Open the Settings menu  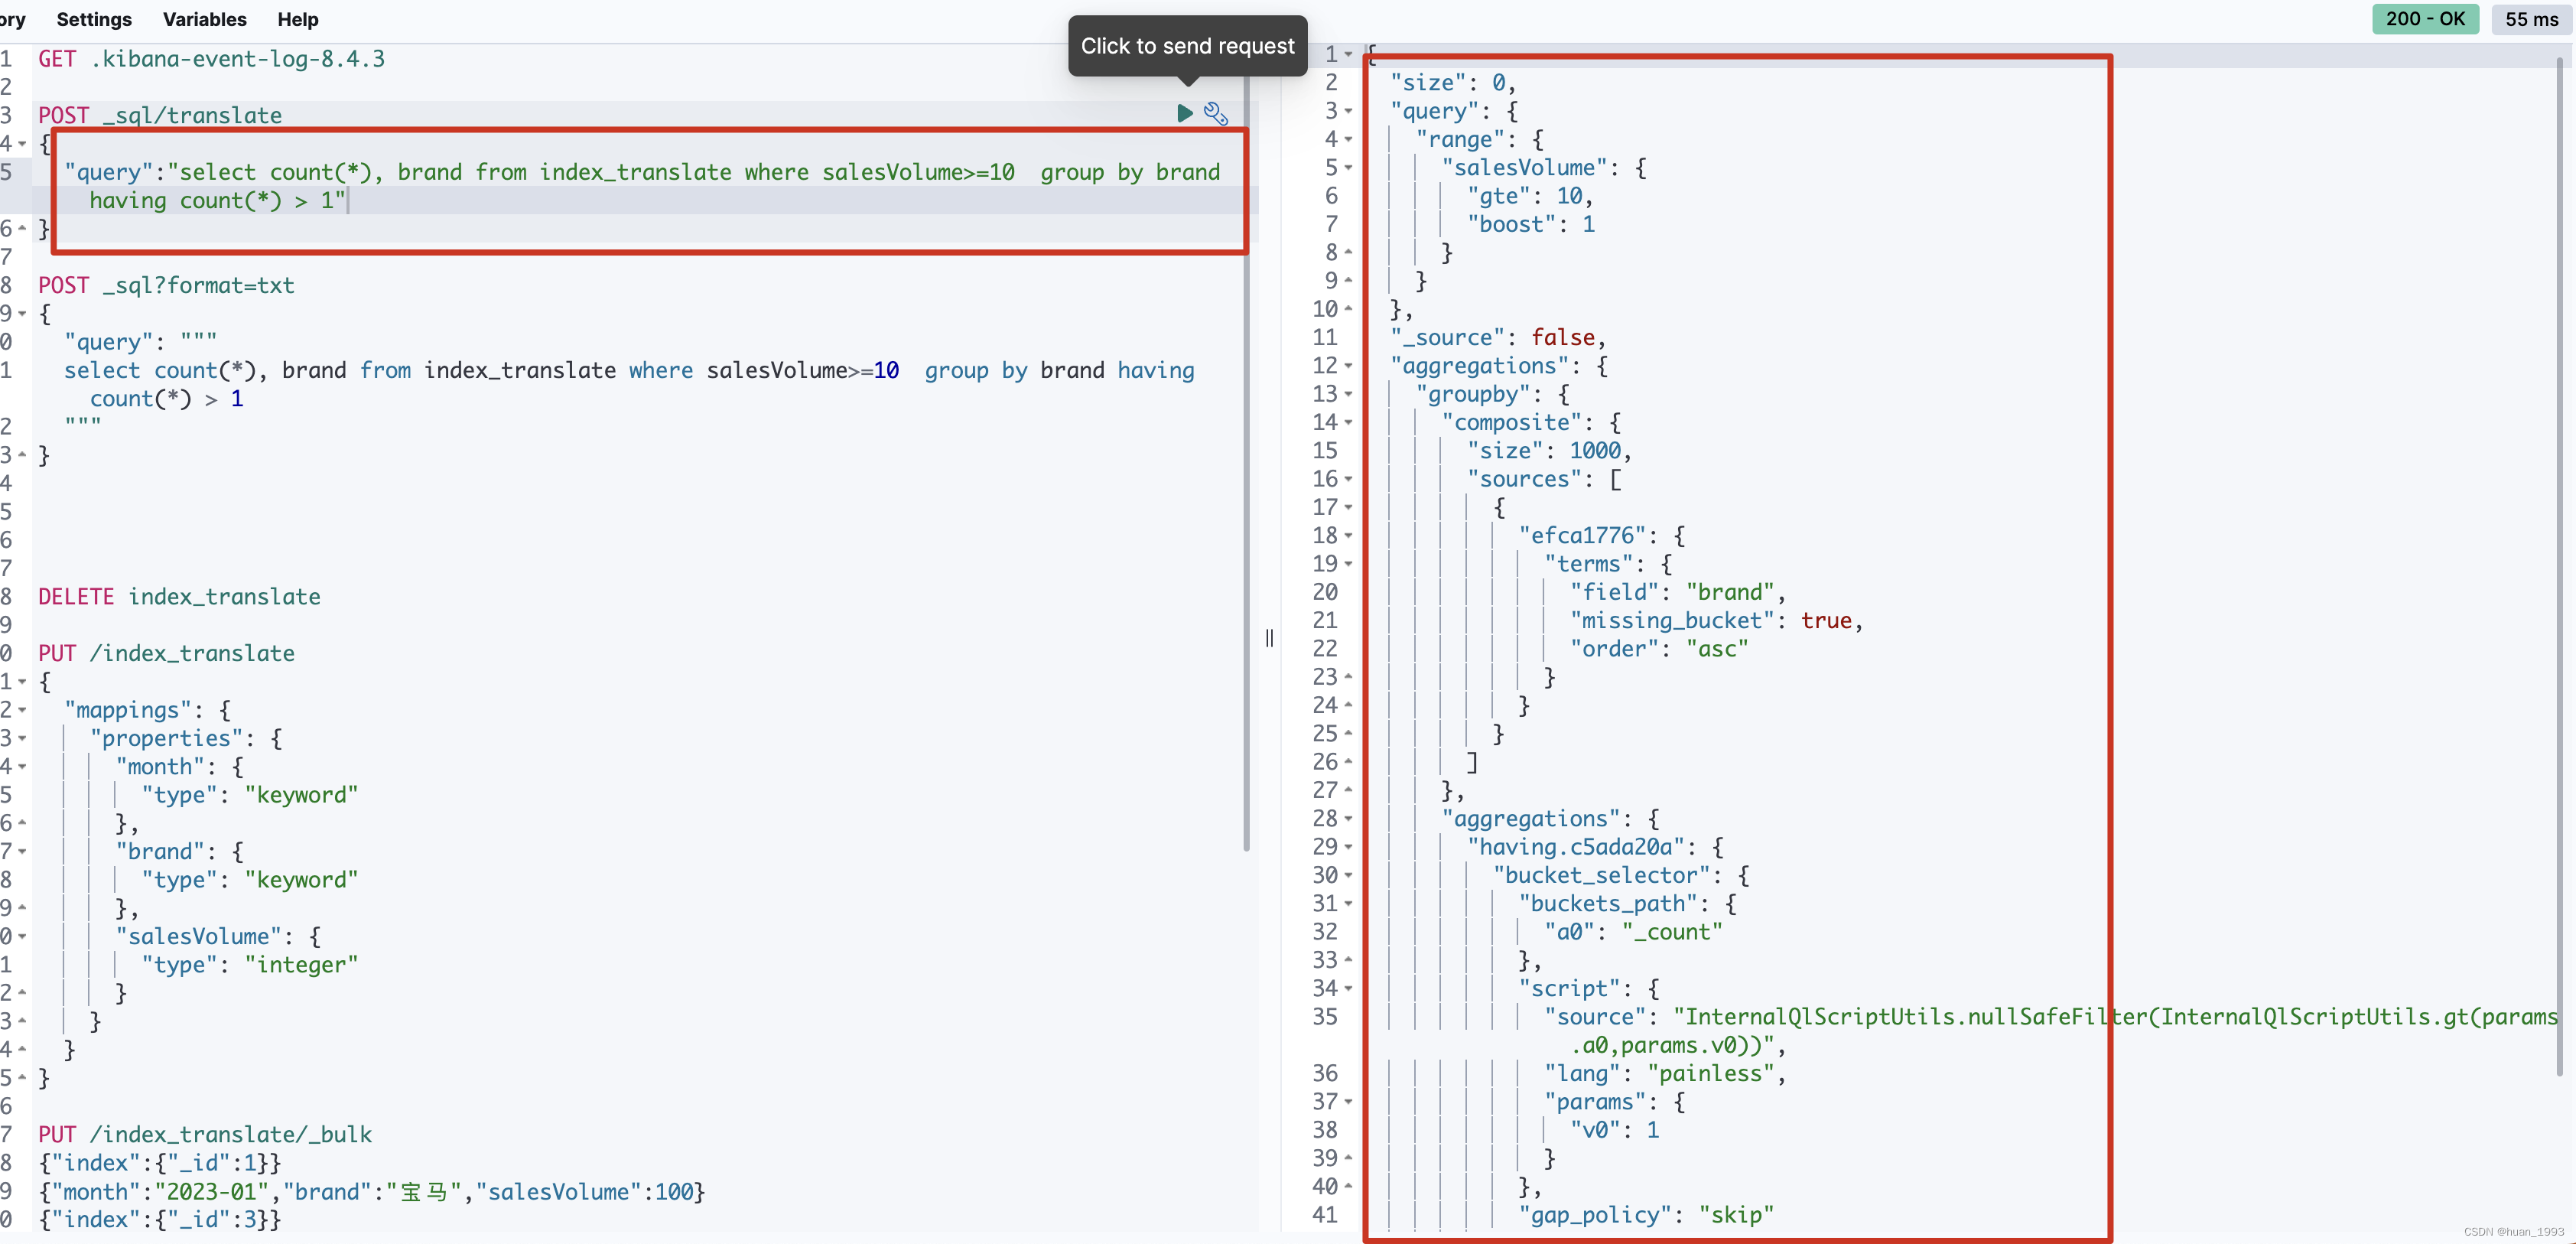tap(94, 19)
